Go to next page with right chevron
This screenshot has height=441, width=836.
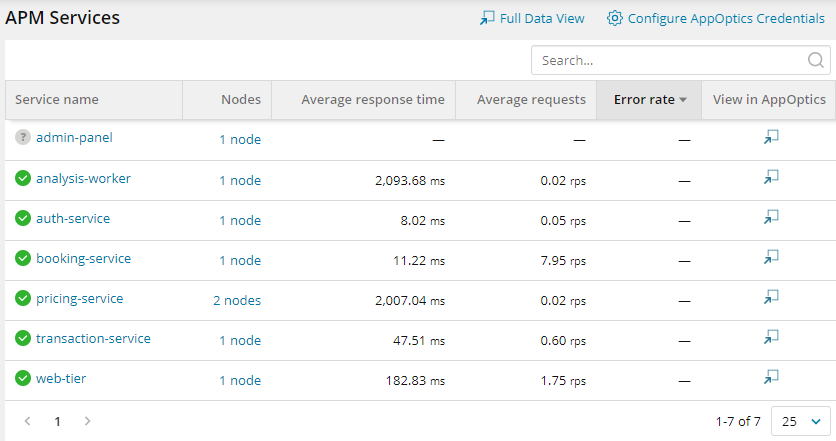point(87,421)
